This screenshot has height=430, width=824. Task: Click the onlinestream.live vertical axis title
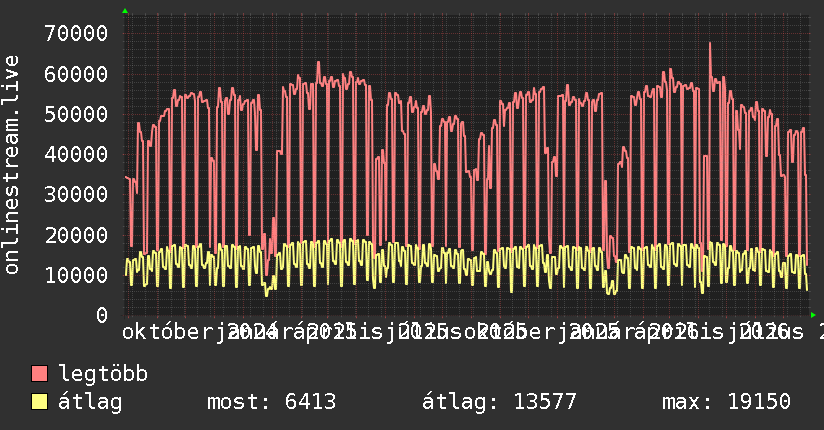11,165
